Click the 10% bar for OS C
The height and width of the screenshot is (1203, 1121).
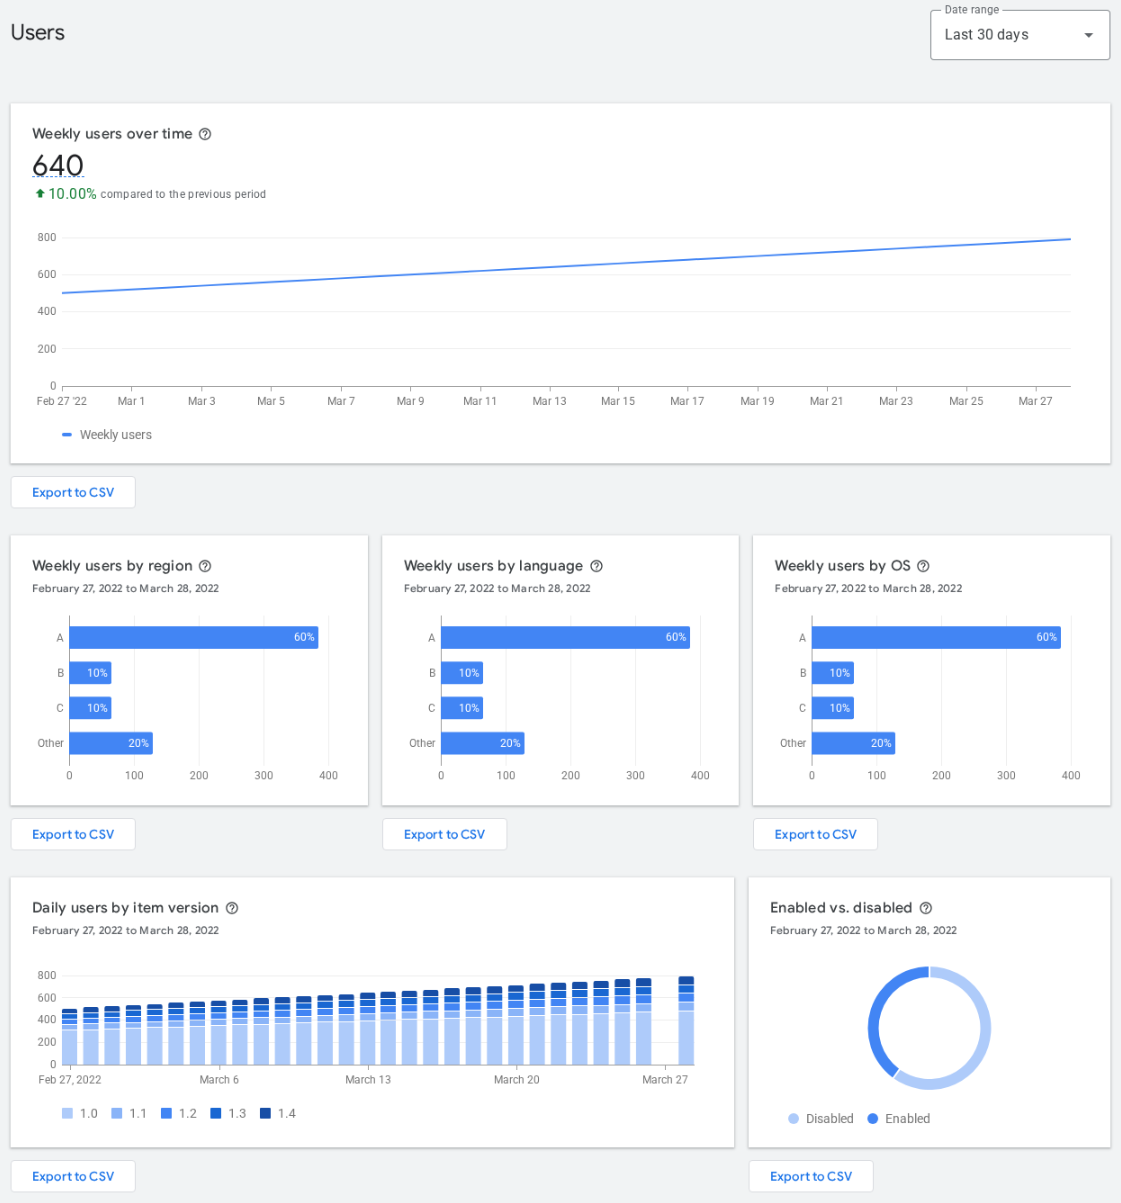833,708
